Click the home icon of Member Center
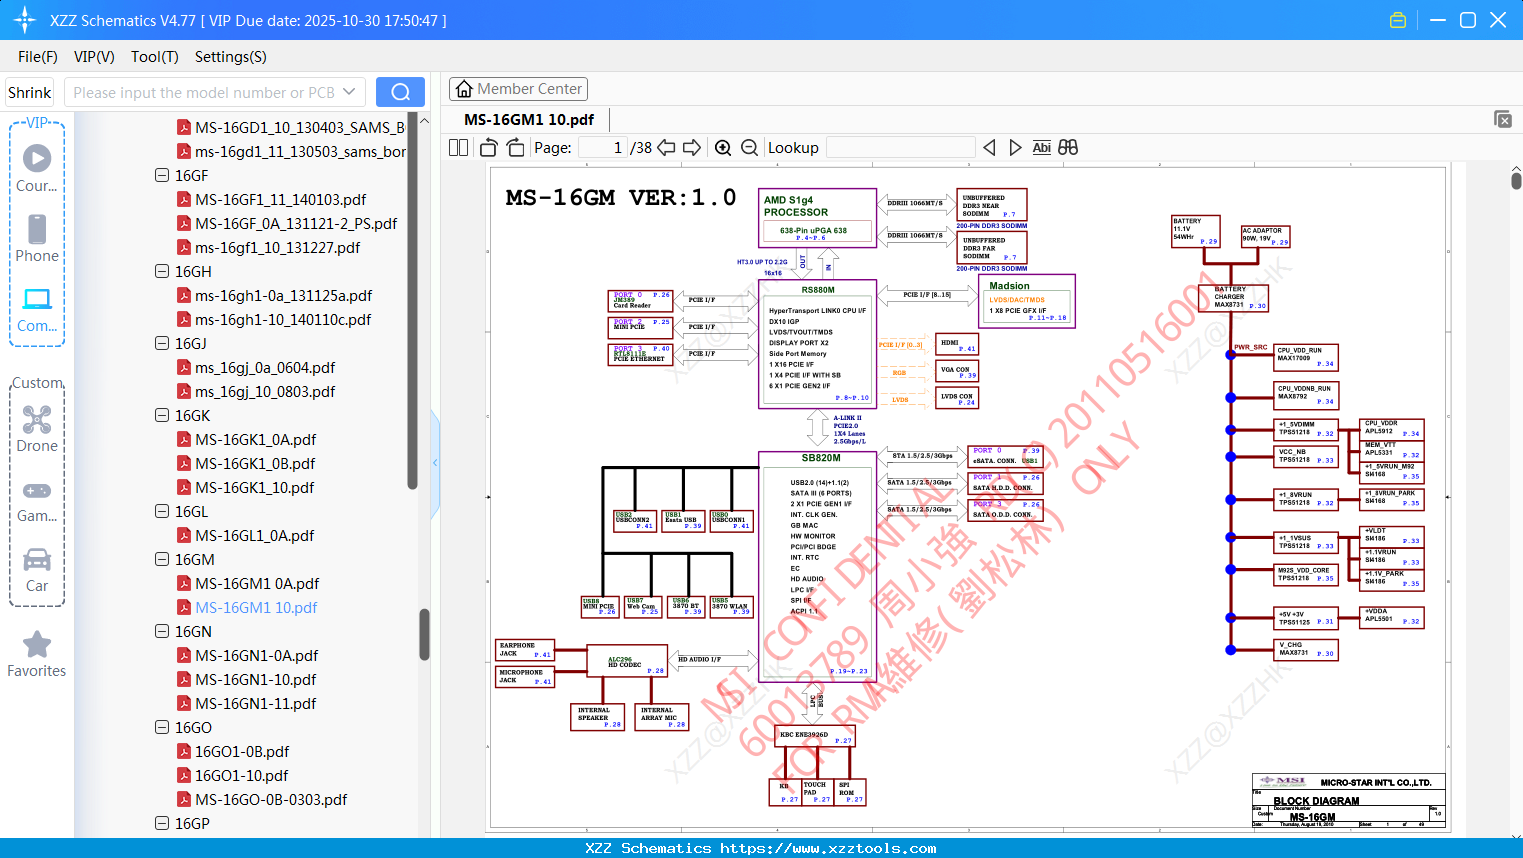The height and width of the screenshot is (858, 1523). tap(464, 89)
